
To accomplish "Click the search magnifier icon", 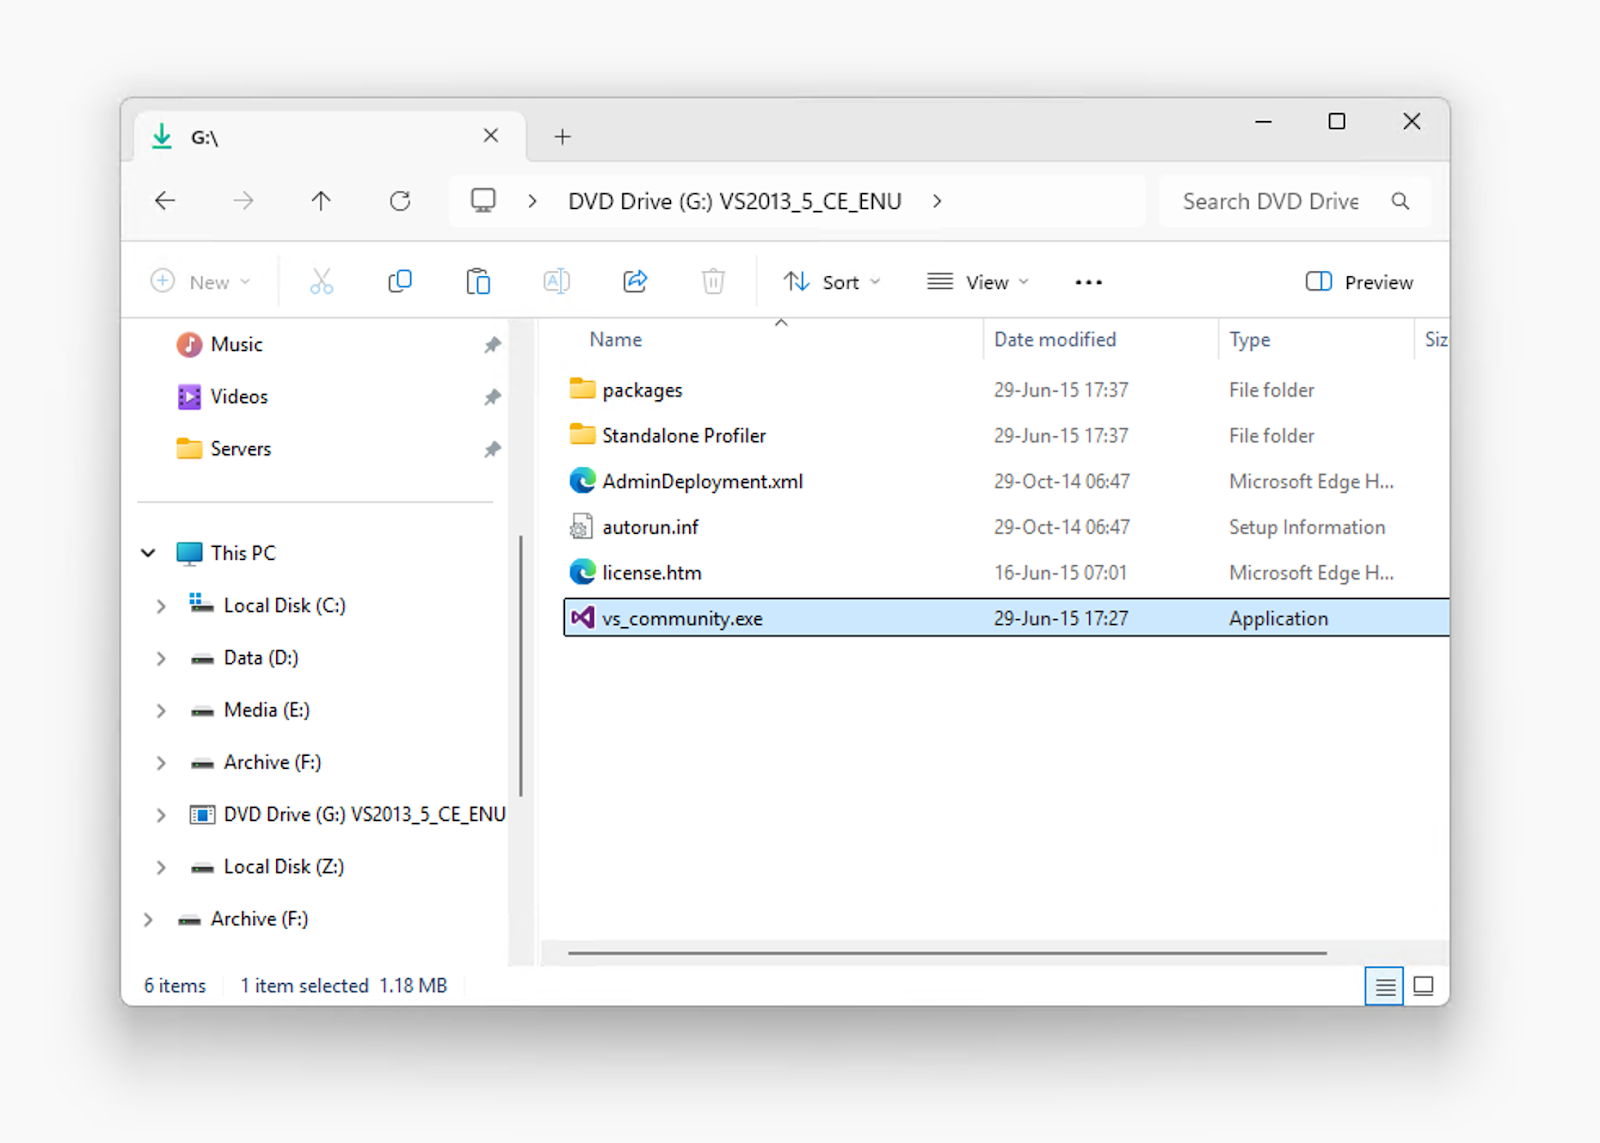I will [x=1401, y=201].
